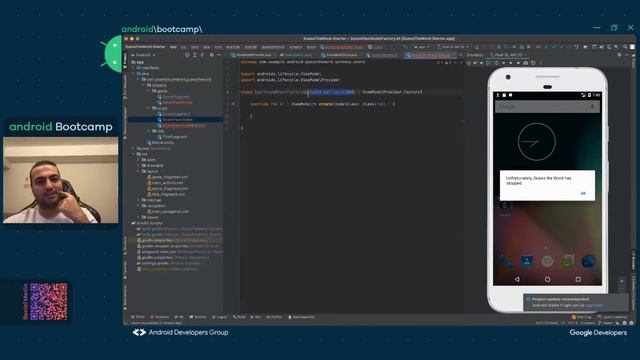
Task: Open the Terminal tool window tab
Action: (x=198, y=317)
